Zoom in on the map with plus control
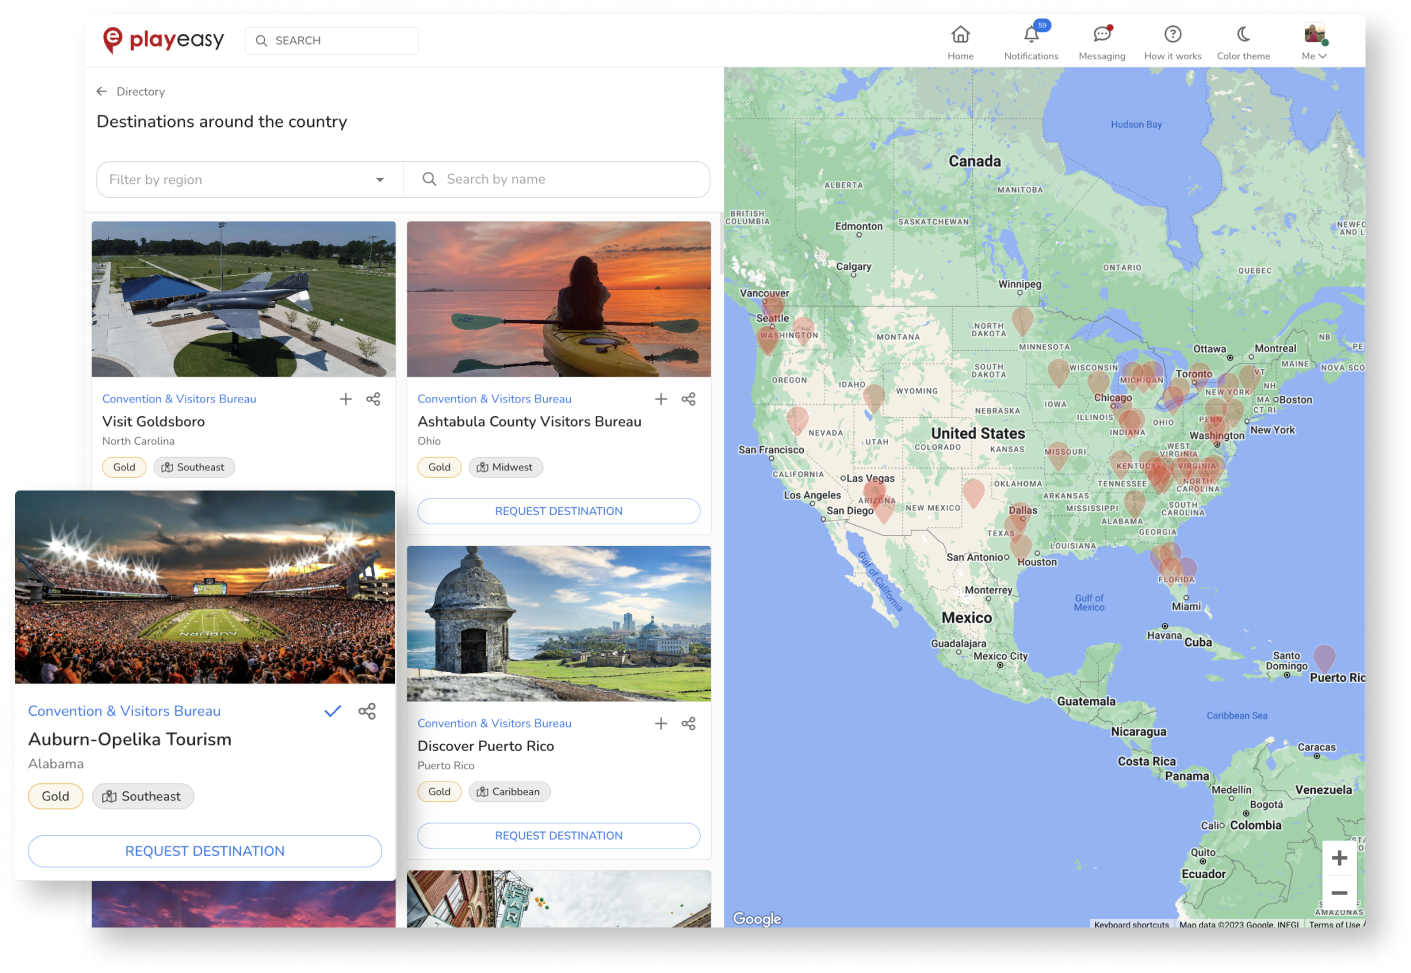1411x973 pixels. [1339, 857]
